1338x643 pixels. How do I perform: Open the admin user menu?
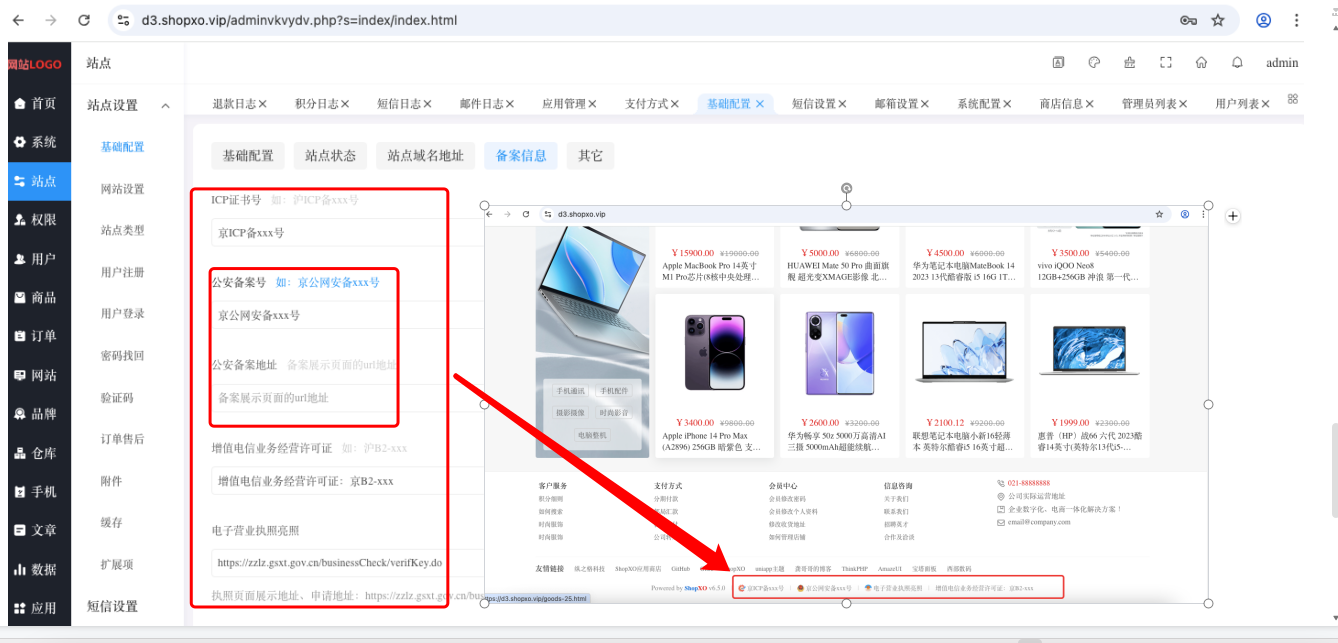1282,62
